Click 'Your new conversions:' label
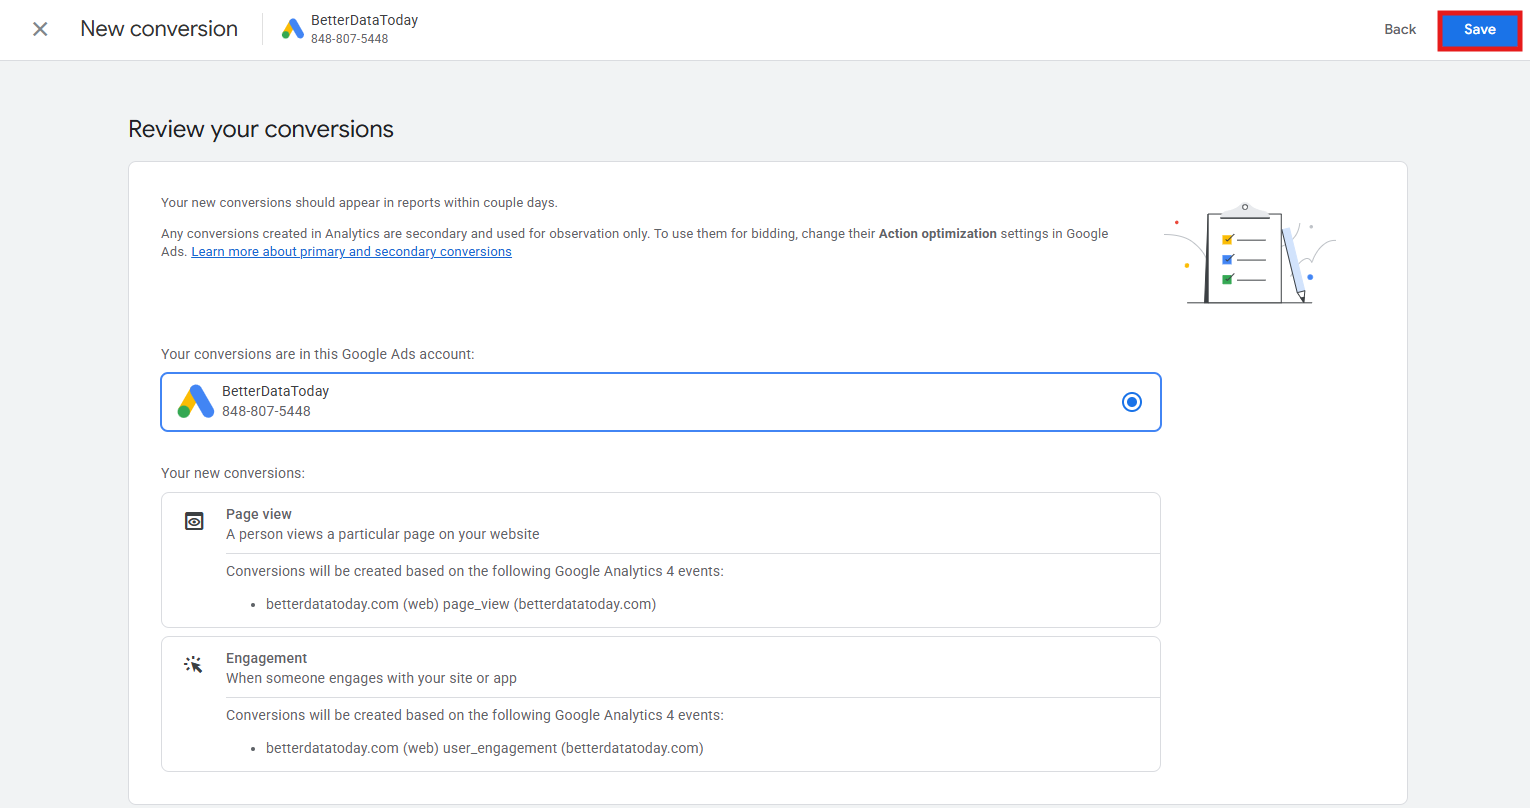1530x808 pixels. pos(233,473)
